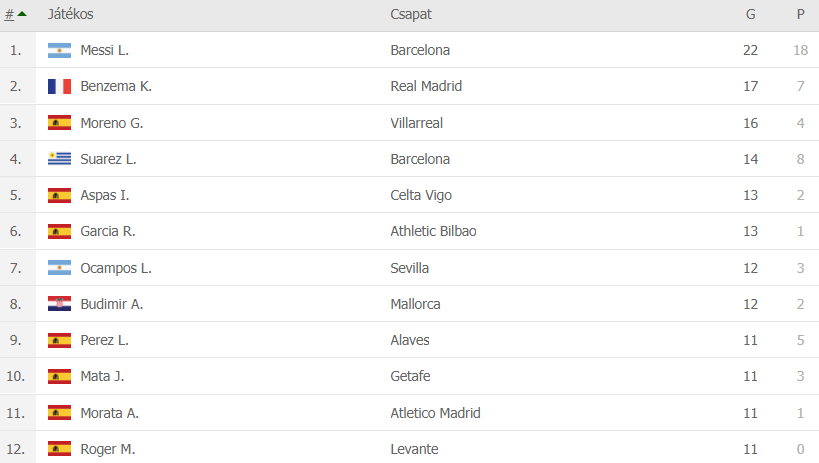Viewport: 819px width, 463px height.
Task: Click Argentina flag icon beside Ocampos L.
Action: click(x=59, y=268)
